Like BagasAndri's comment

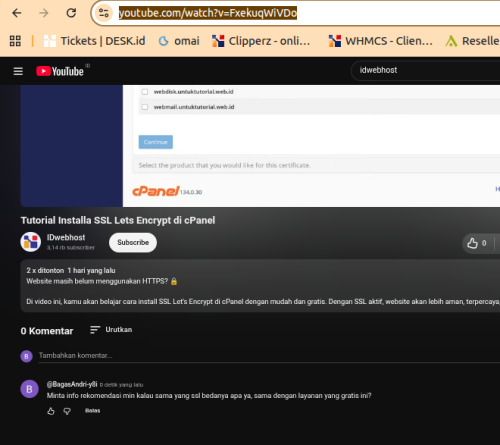[x=51, y=411]
